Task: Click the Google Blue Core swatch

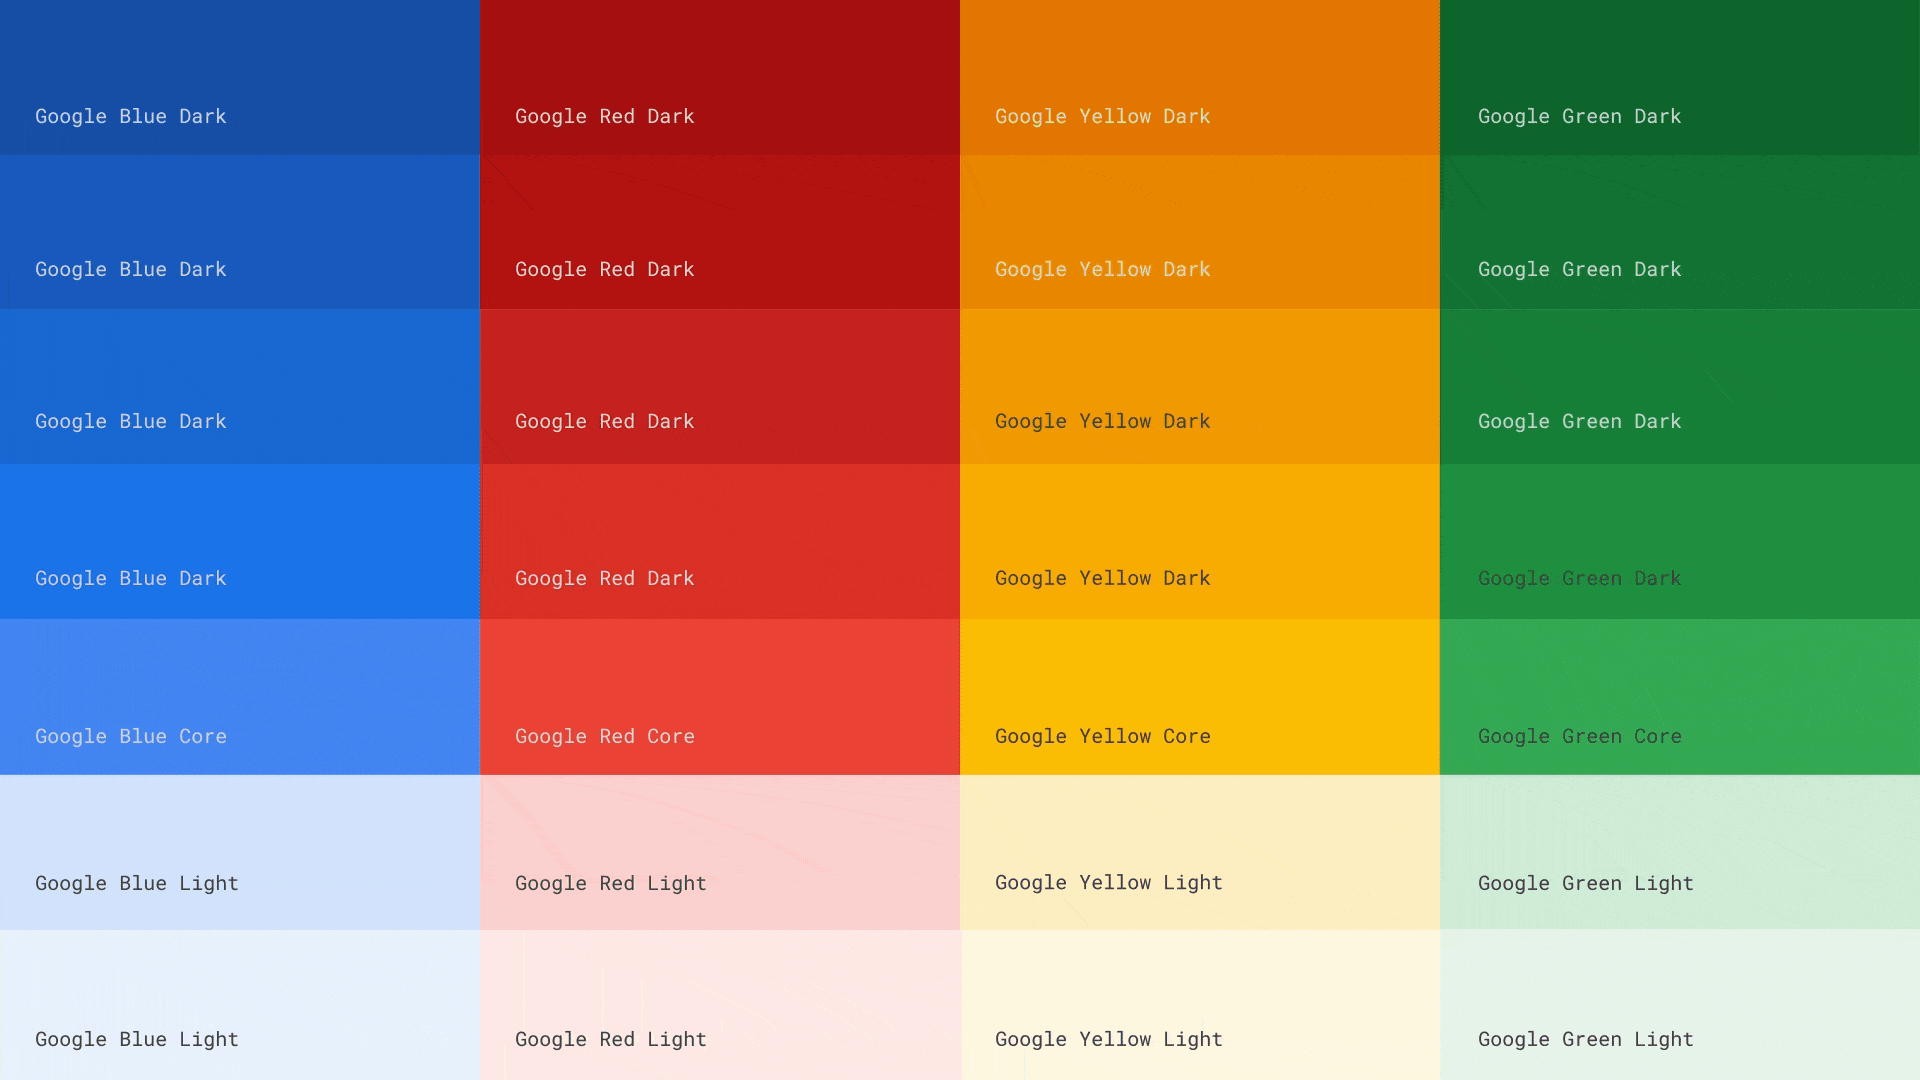Action: coord(240,697)
